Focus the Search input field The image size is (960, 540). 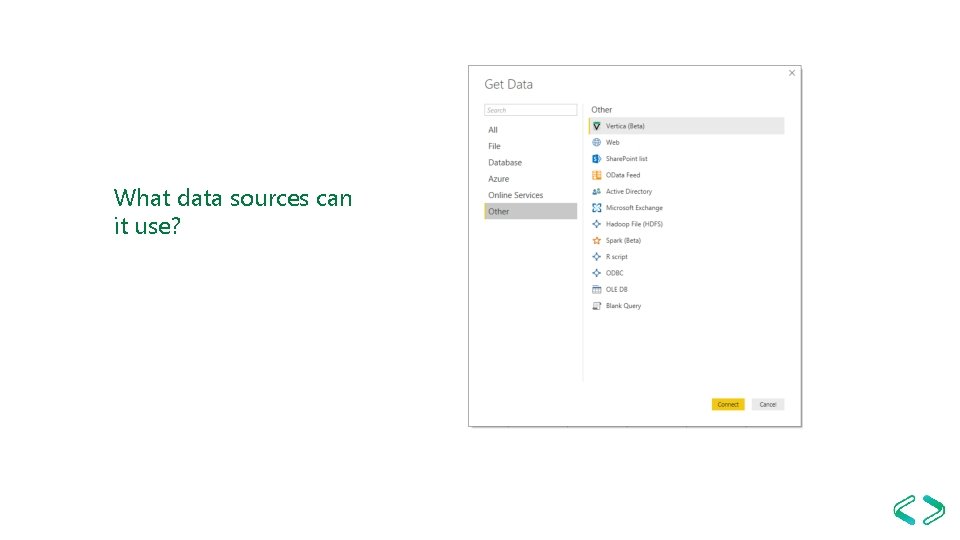[x=530, y=110]
